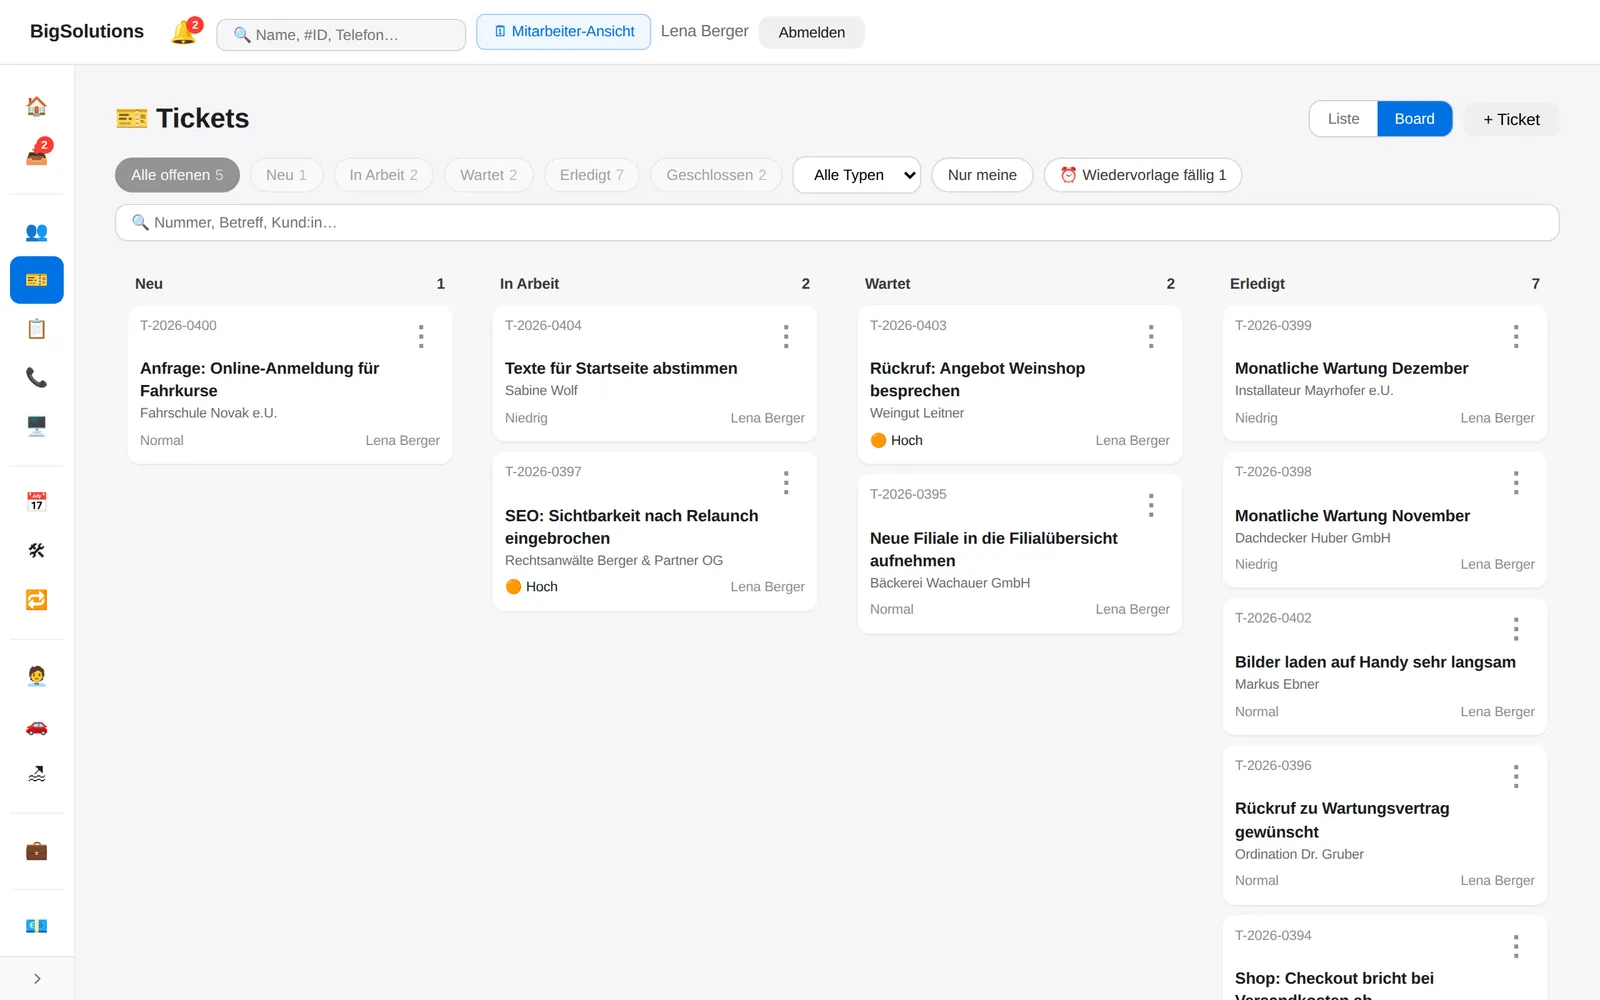Open the employee person icon in sidebar
This screenshot has height=1000, width=1600.
click(x=37, y=676)
